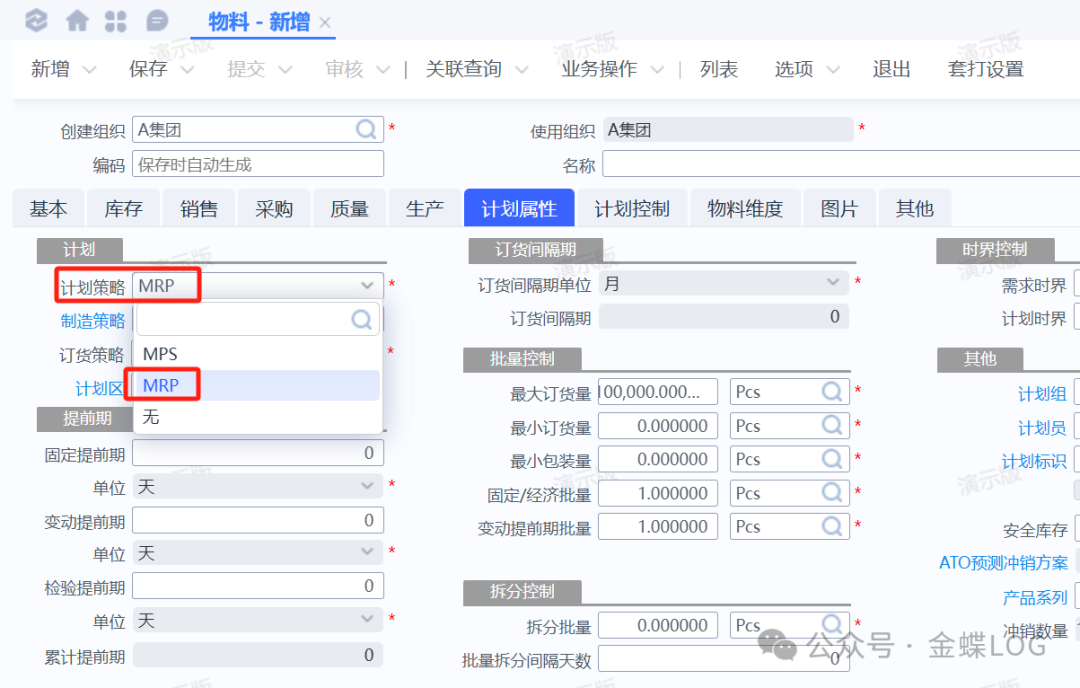Click search icon in 创建组织 field
The width and height of the screenshot is (1080, 688).
click(367, 130)
